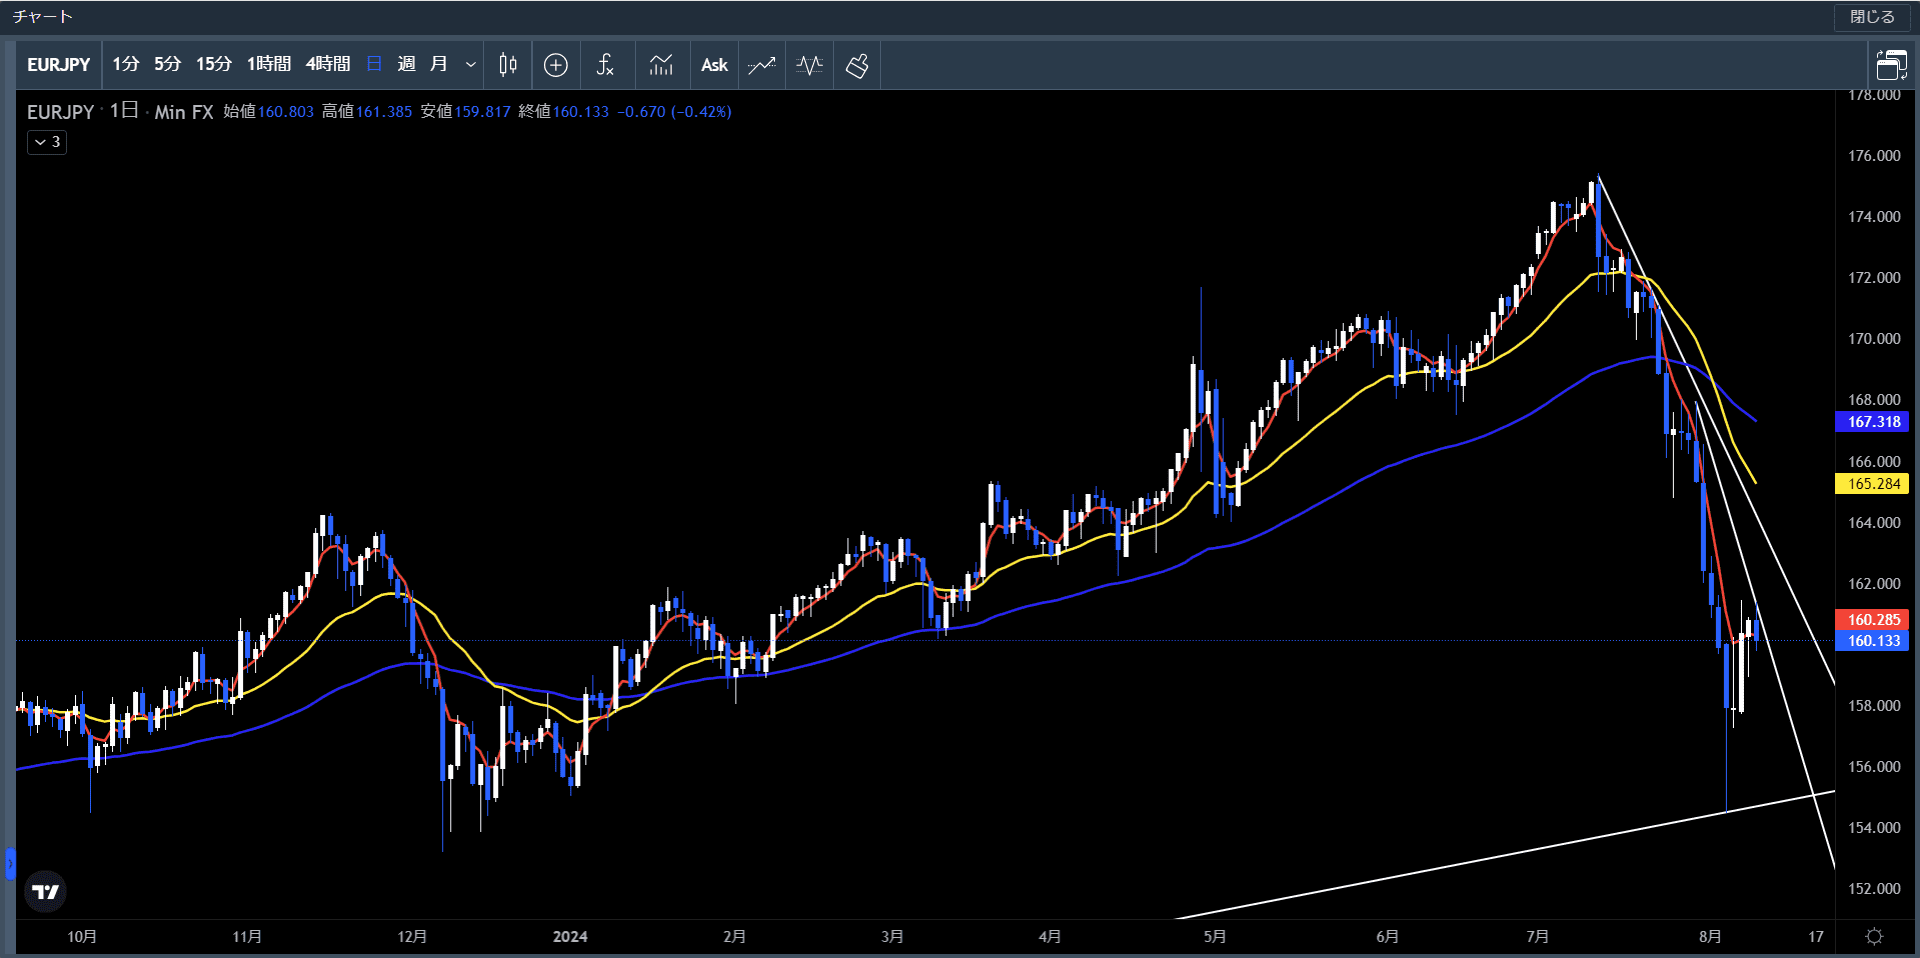Expand the collapsed indicators legend showing 3

47,142
